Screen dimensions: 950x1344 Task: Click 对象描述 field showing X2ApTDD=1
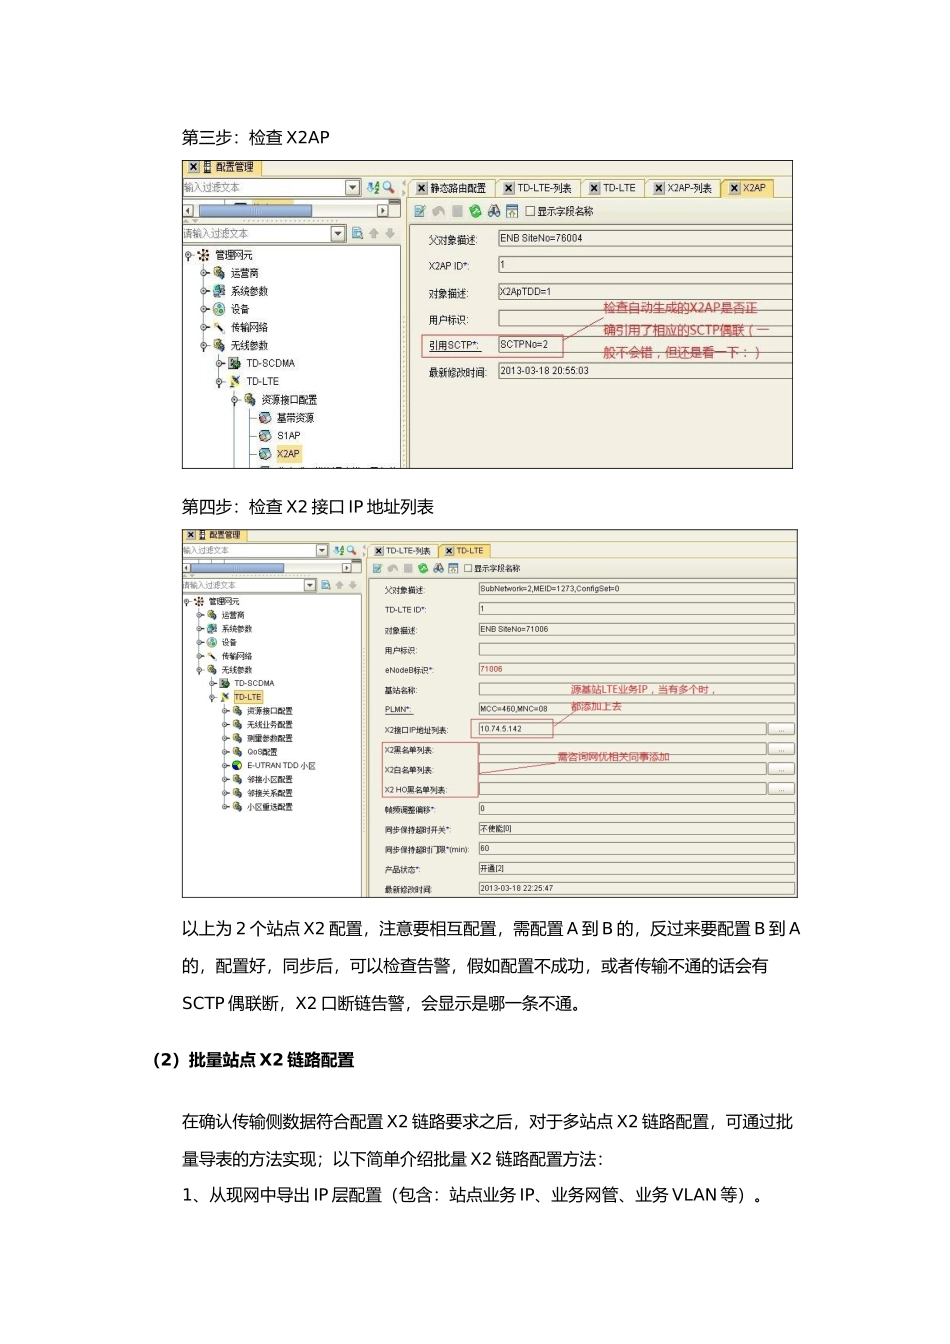coord(645,292)
